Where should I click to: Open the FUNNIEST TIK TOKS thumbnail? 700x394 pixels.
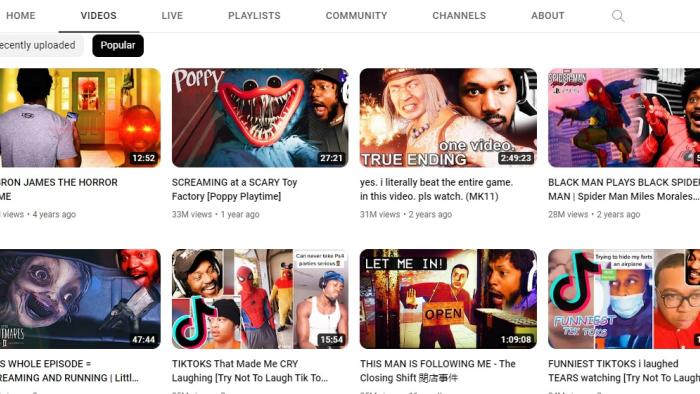pyautogui.click(x=624, y=299)
